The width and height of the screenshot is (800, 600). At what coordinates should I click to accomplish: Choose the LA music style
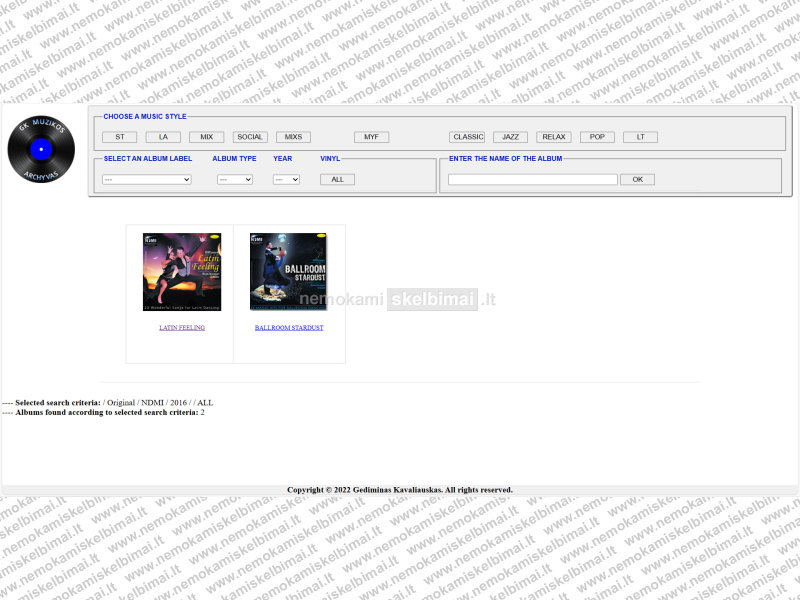tap(163, 137)
